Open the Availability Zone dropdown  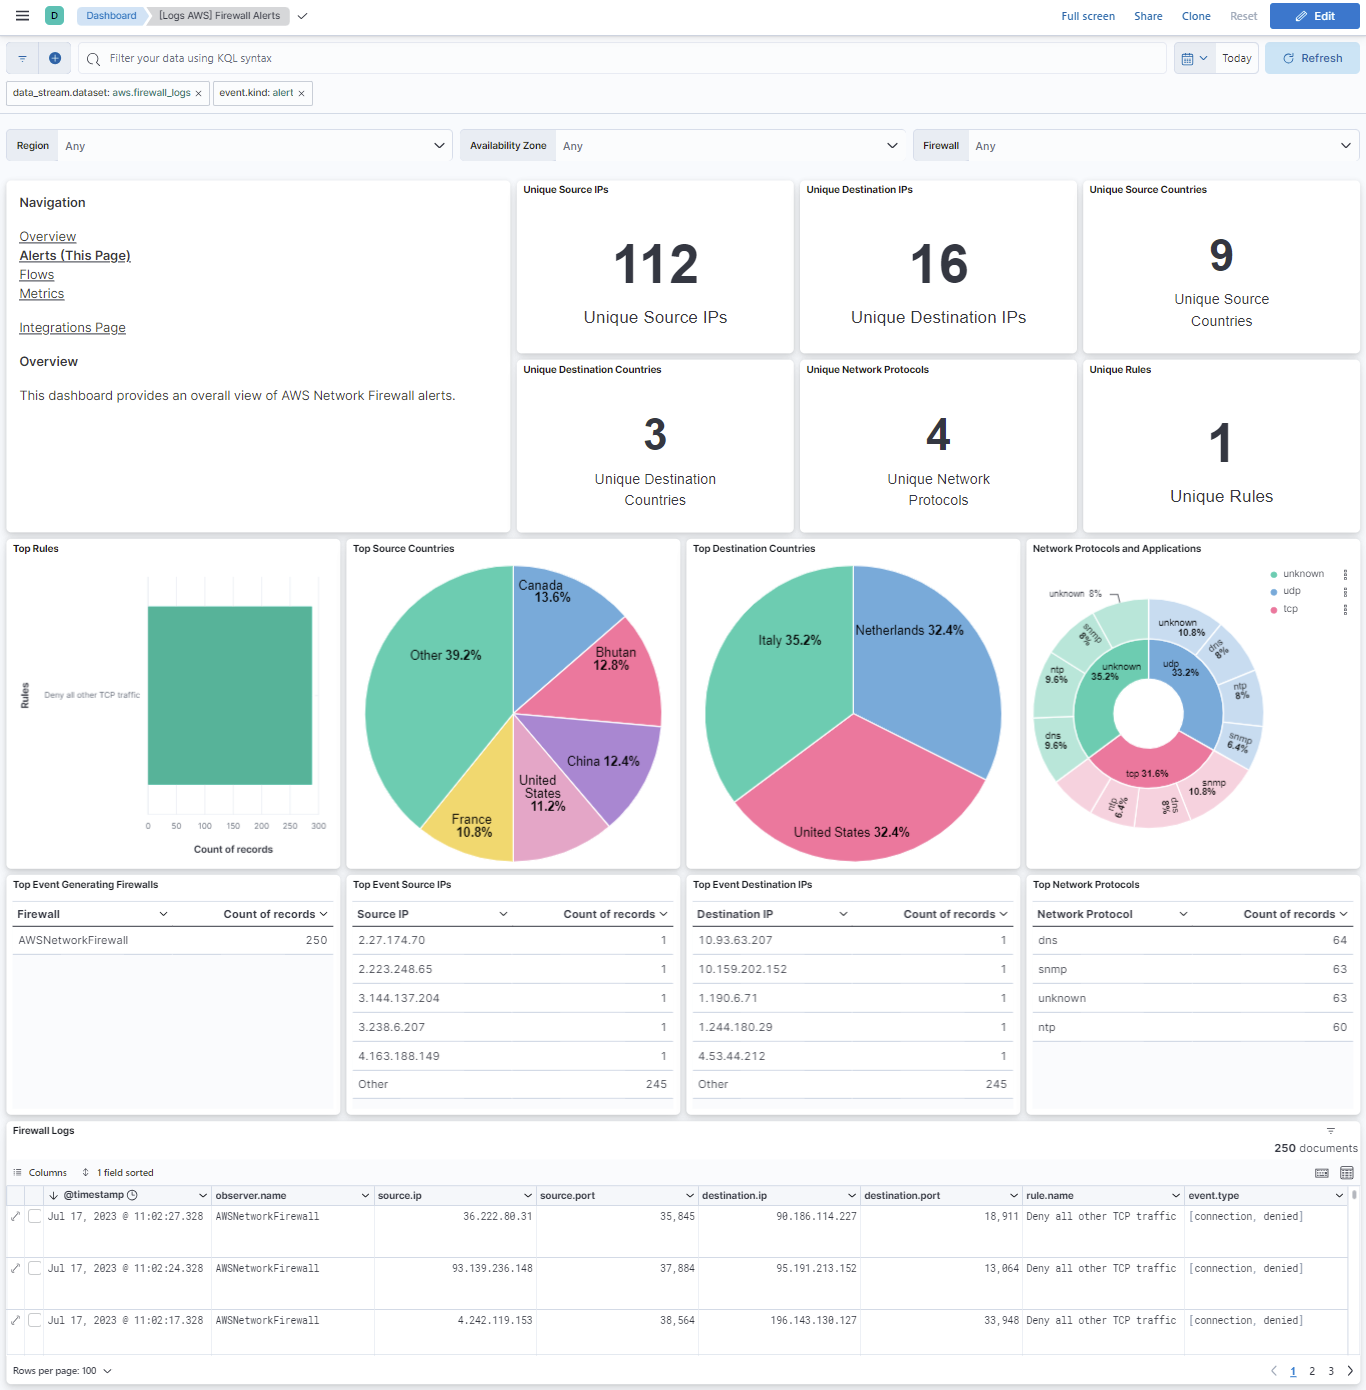(730, 145)
